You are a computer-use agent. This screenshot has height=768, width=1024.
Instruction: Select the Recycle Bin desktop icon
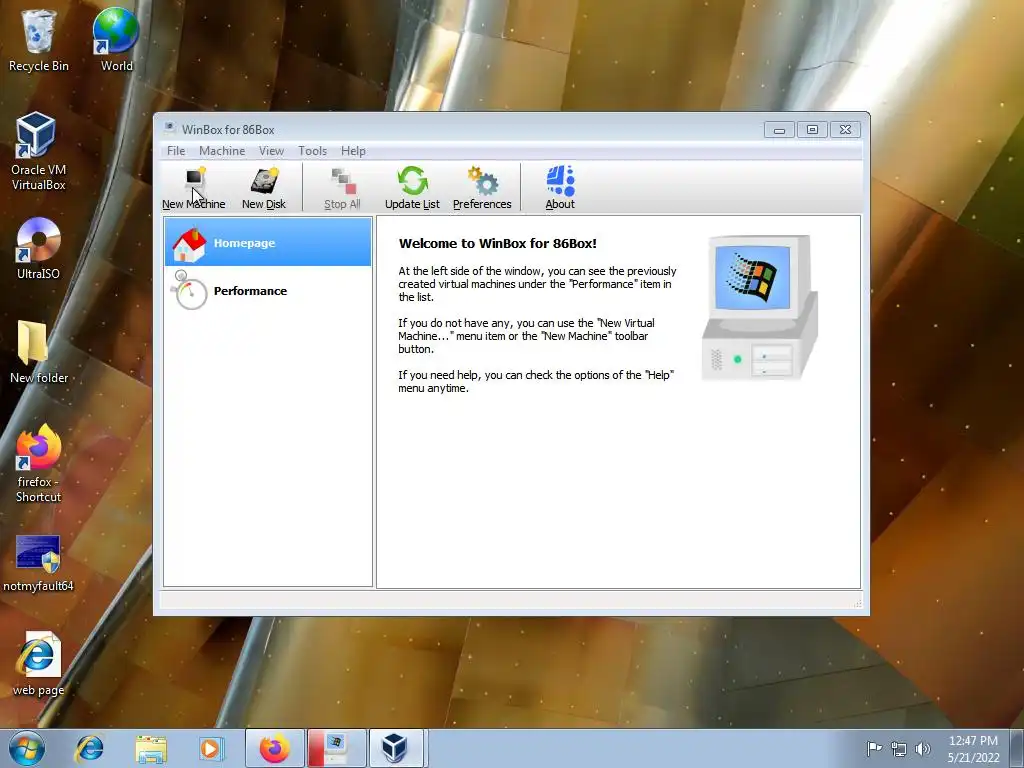coord(39,40)
